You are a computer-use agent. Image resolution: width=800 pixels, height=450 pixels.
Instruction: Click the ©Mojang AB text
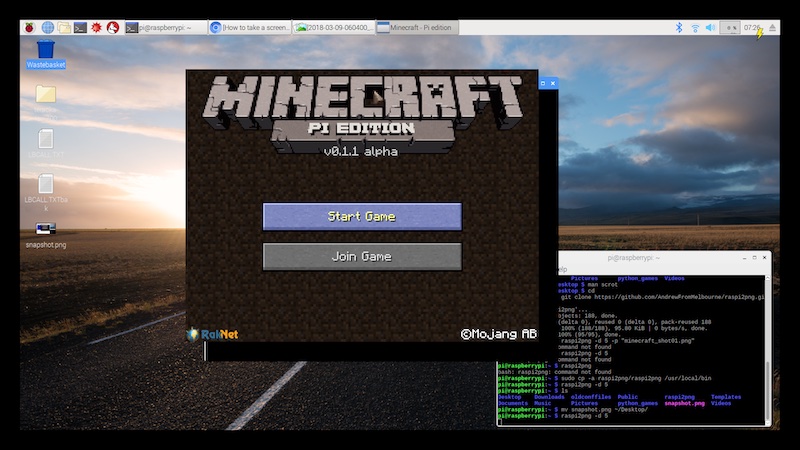coord(498,334)
